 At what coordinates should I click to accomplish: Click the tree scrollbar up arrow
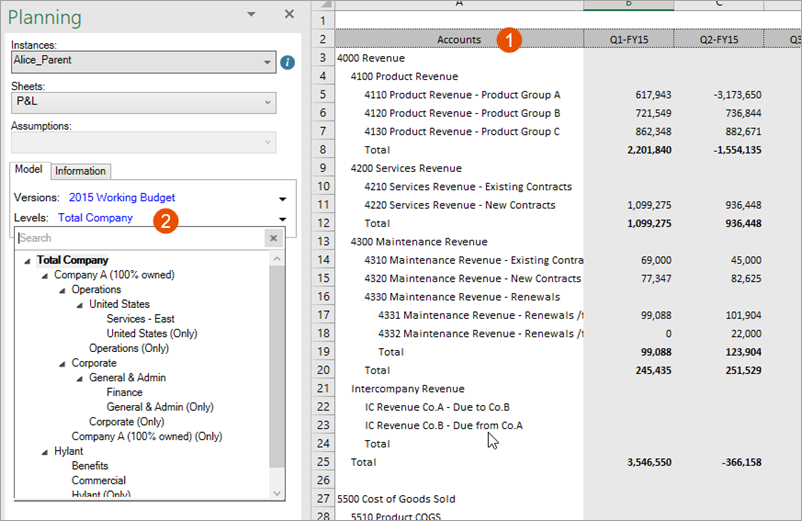(x=277, y=259)
